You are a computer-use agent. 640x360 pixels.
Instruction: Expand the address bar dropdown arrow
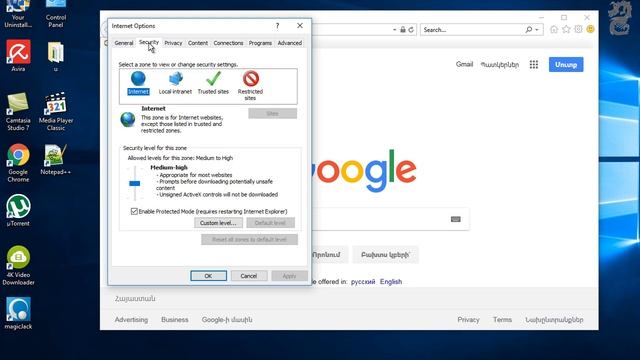pyautogui.click(x=394, y=30)
